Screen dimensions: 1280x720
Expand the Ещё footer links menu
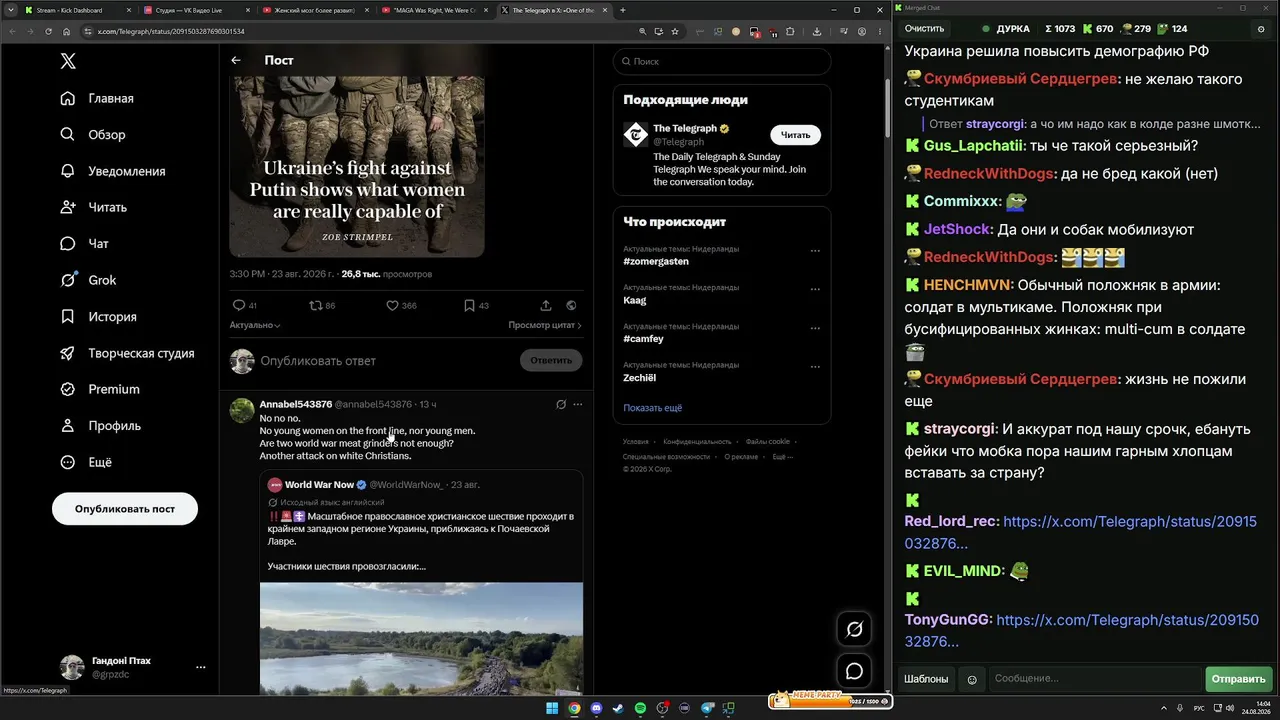[783, 456]
